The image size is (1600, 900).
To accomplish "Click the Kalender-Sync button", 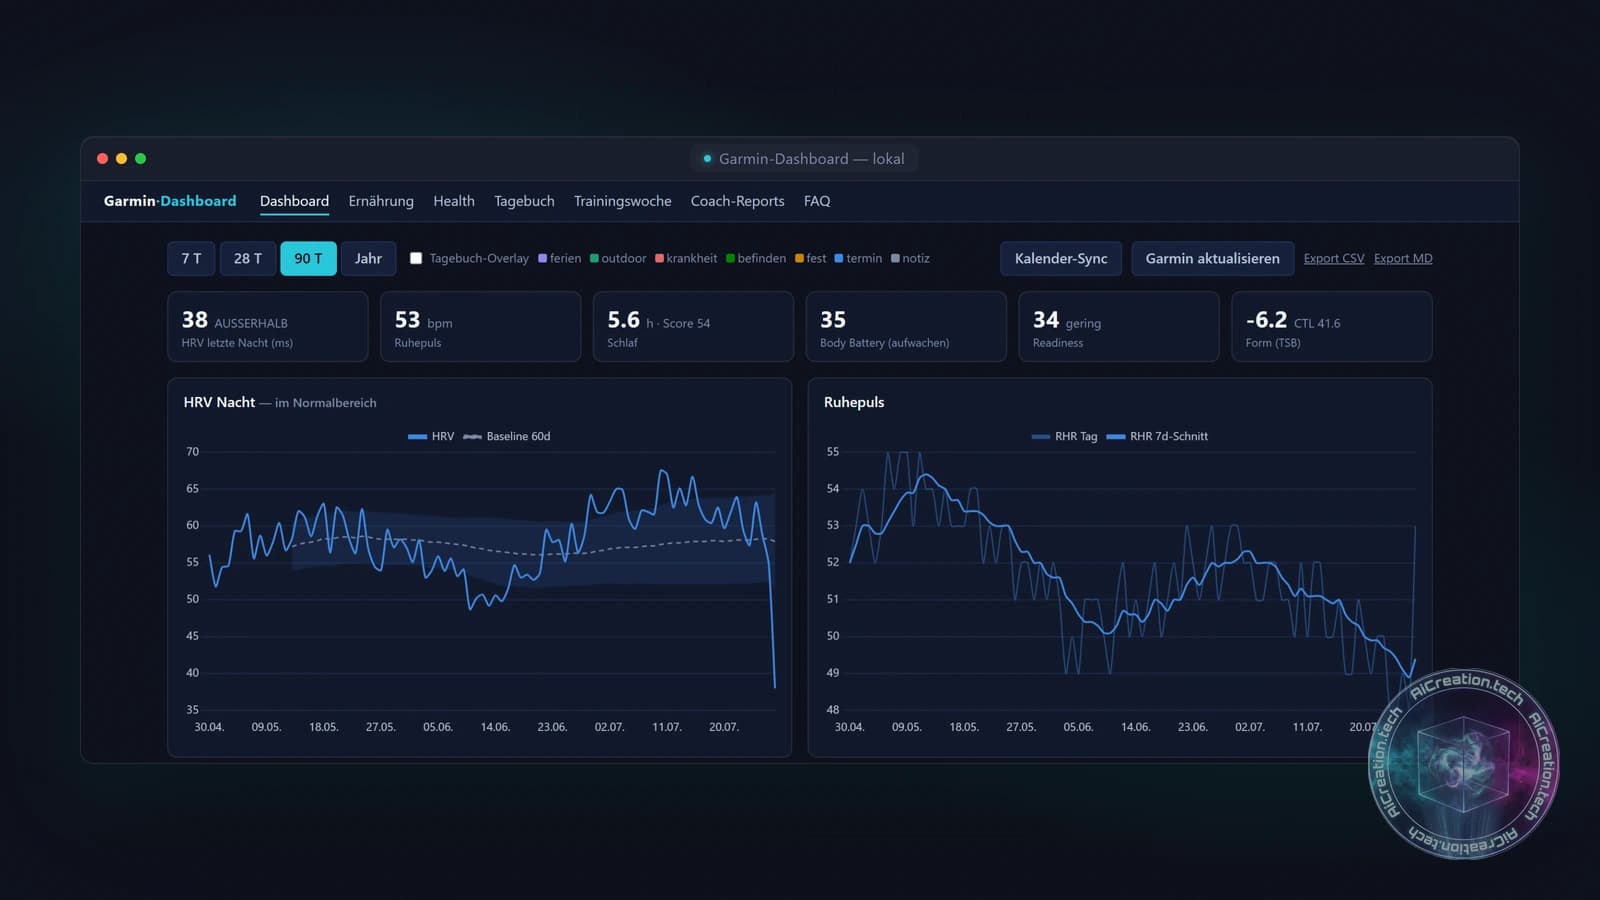I will (x=1061, y=258).
